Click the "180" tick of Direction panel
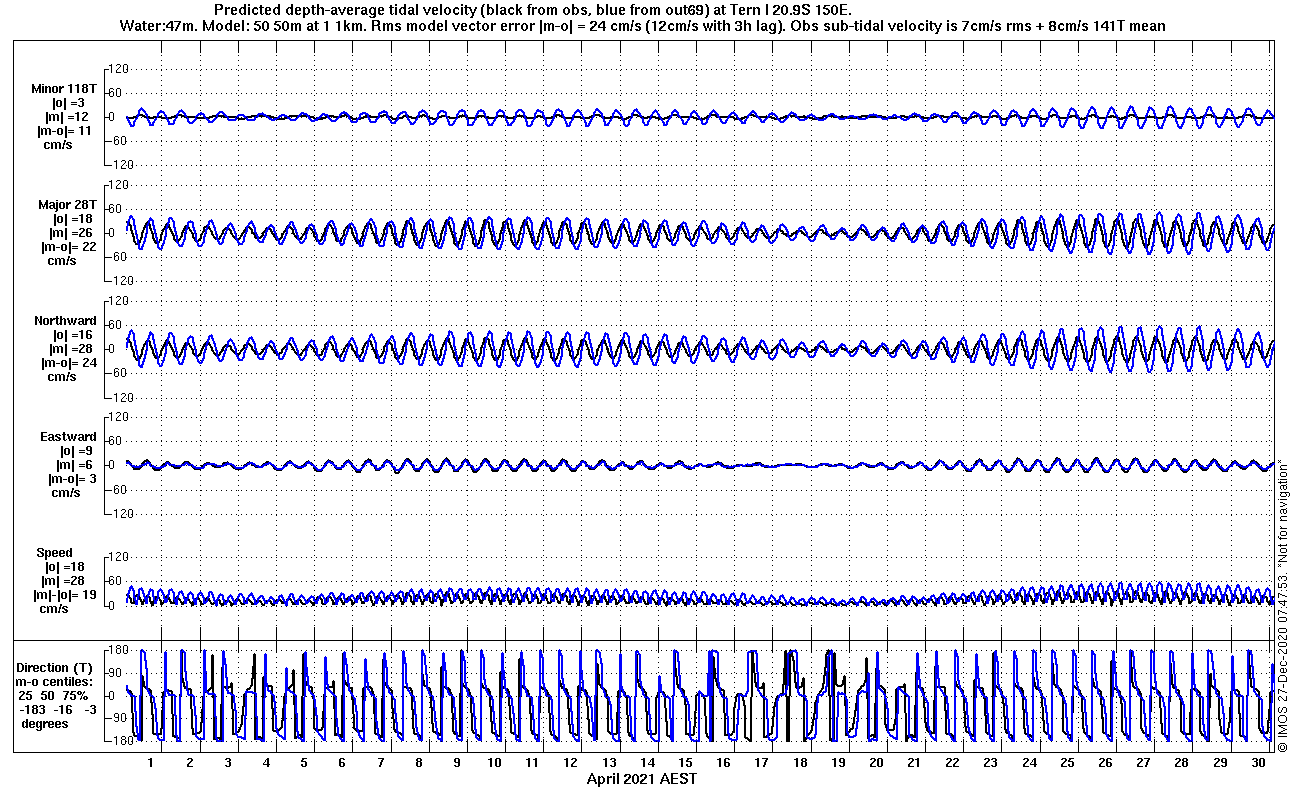Viewport: 1300px width, 800px height. click(119, 651)
